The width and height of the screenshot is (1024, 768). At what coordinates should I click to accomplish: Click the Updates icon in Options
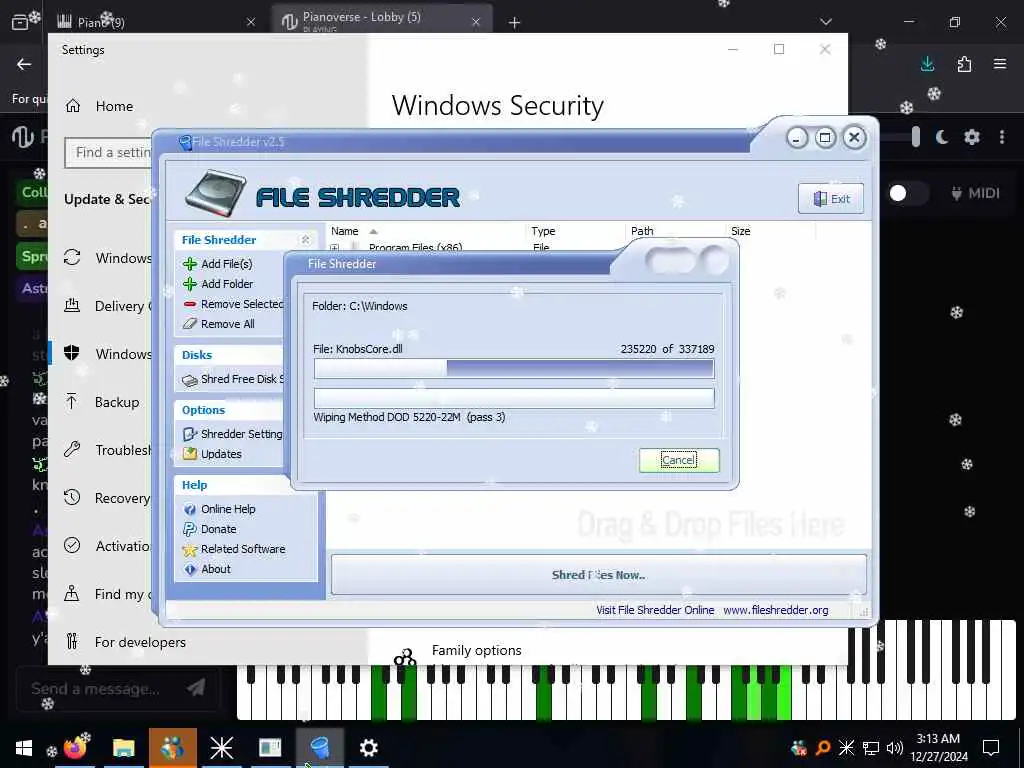pos(190,454)
